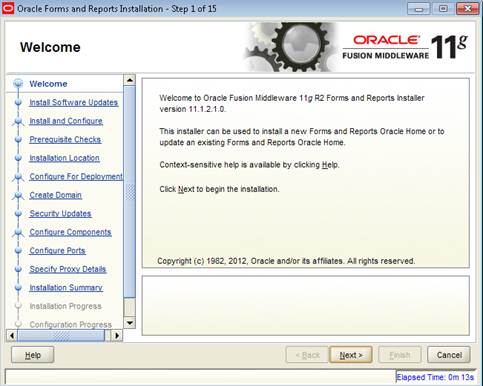Select Configure Ports step link
This screenshot has height=386, width=483.
click(x=57, y=250)
